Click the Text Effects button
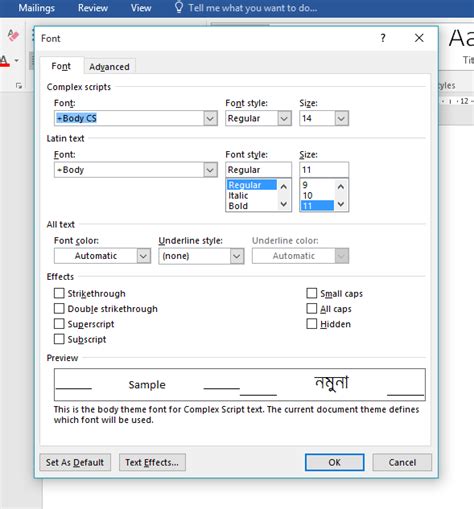474x509 pixels. (152, 462)
